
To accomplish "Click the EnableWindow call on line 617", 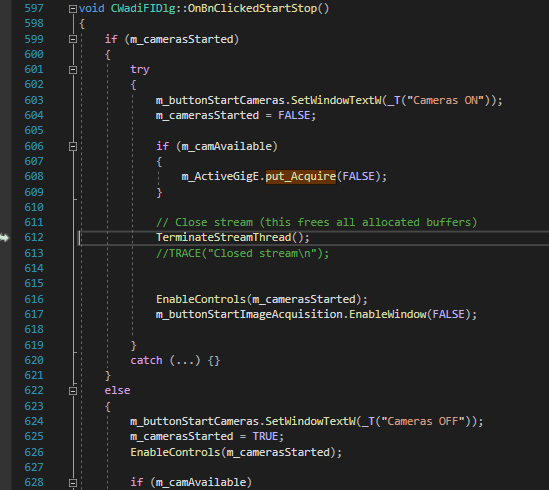I will (x=387, y=314).
